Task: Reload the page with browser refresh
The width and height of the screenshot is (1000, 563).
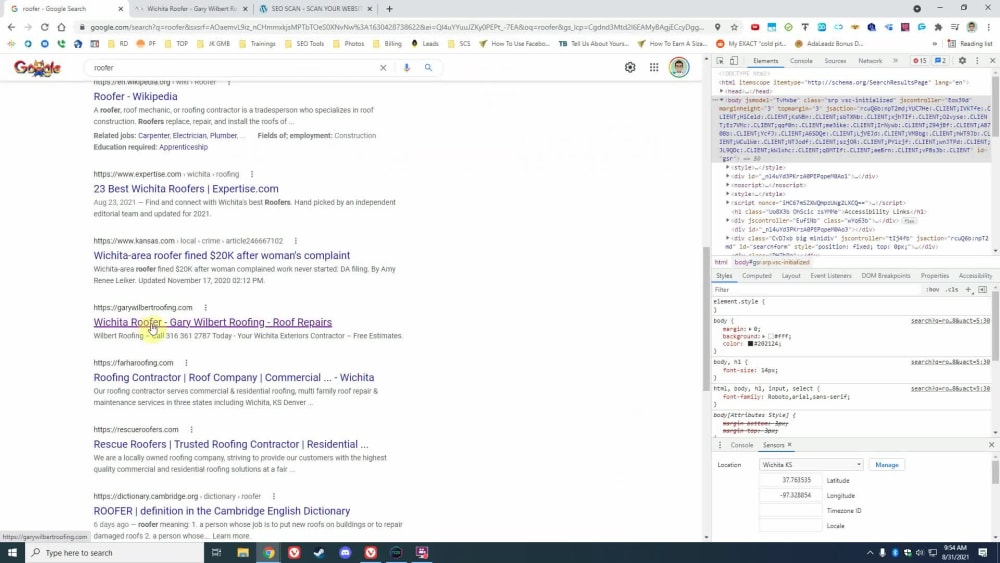Action: [x=45, y=27]
